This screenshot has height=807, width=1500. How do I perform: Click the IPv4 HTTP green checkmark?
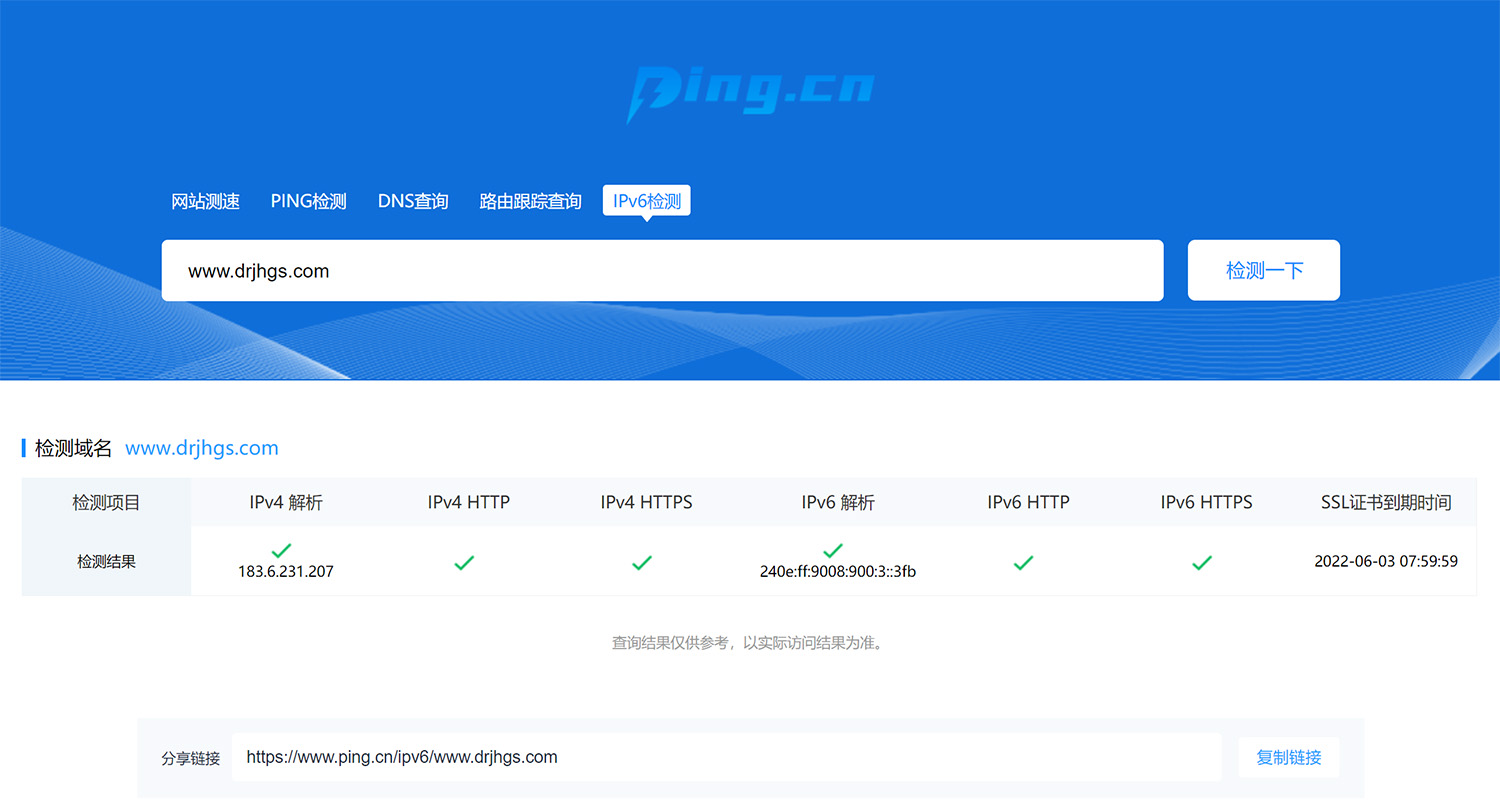pyautogui.click(x=464, y=563)
